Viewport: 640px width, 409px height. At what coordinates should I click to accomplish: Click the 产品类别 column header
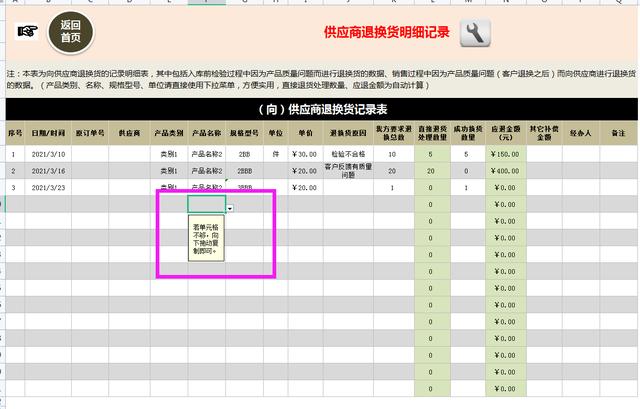pyautogui.click(x=169, y=133)
